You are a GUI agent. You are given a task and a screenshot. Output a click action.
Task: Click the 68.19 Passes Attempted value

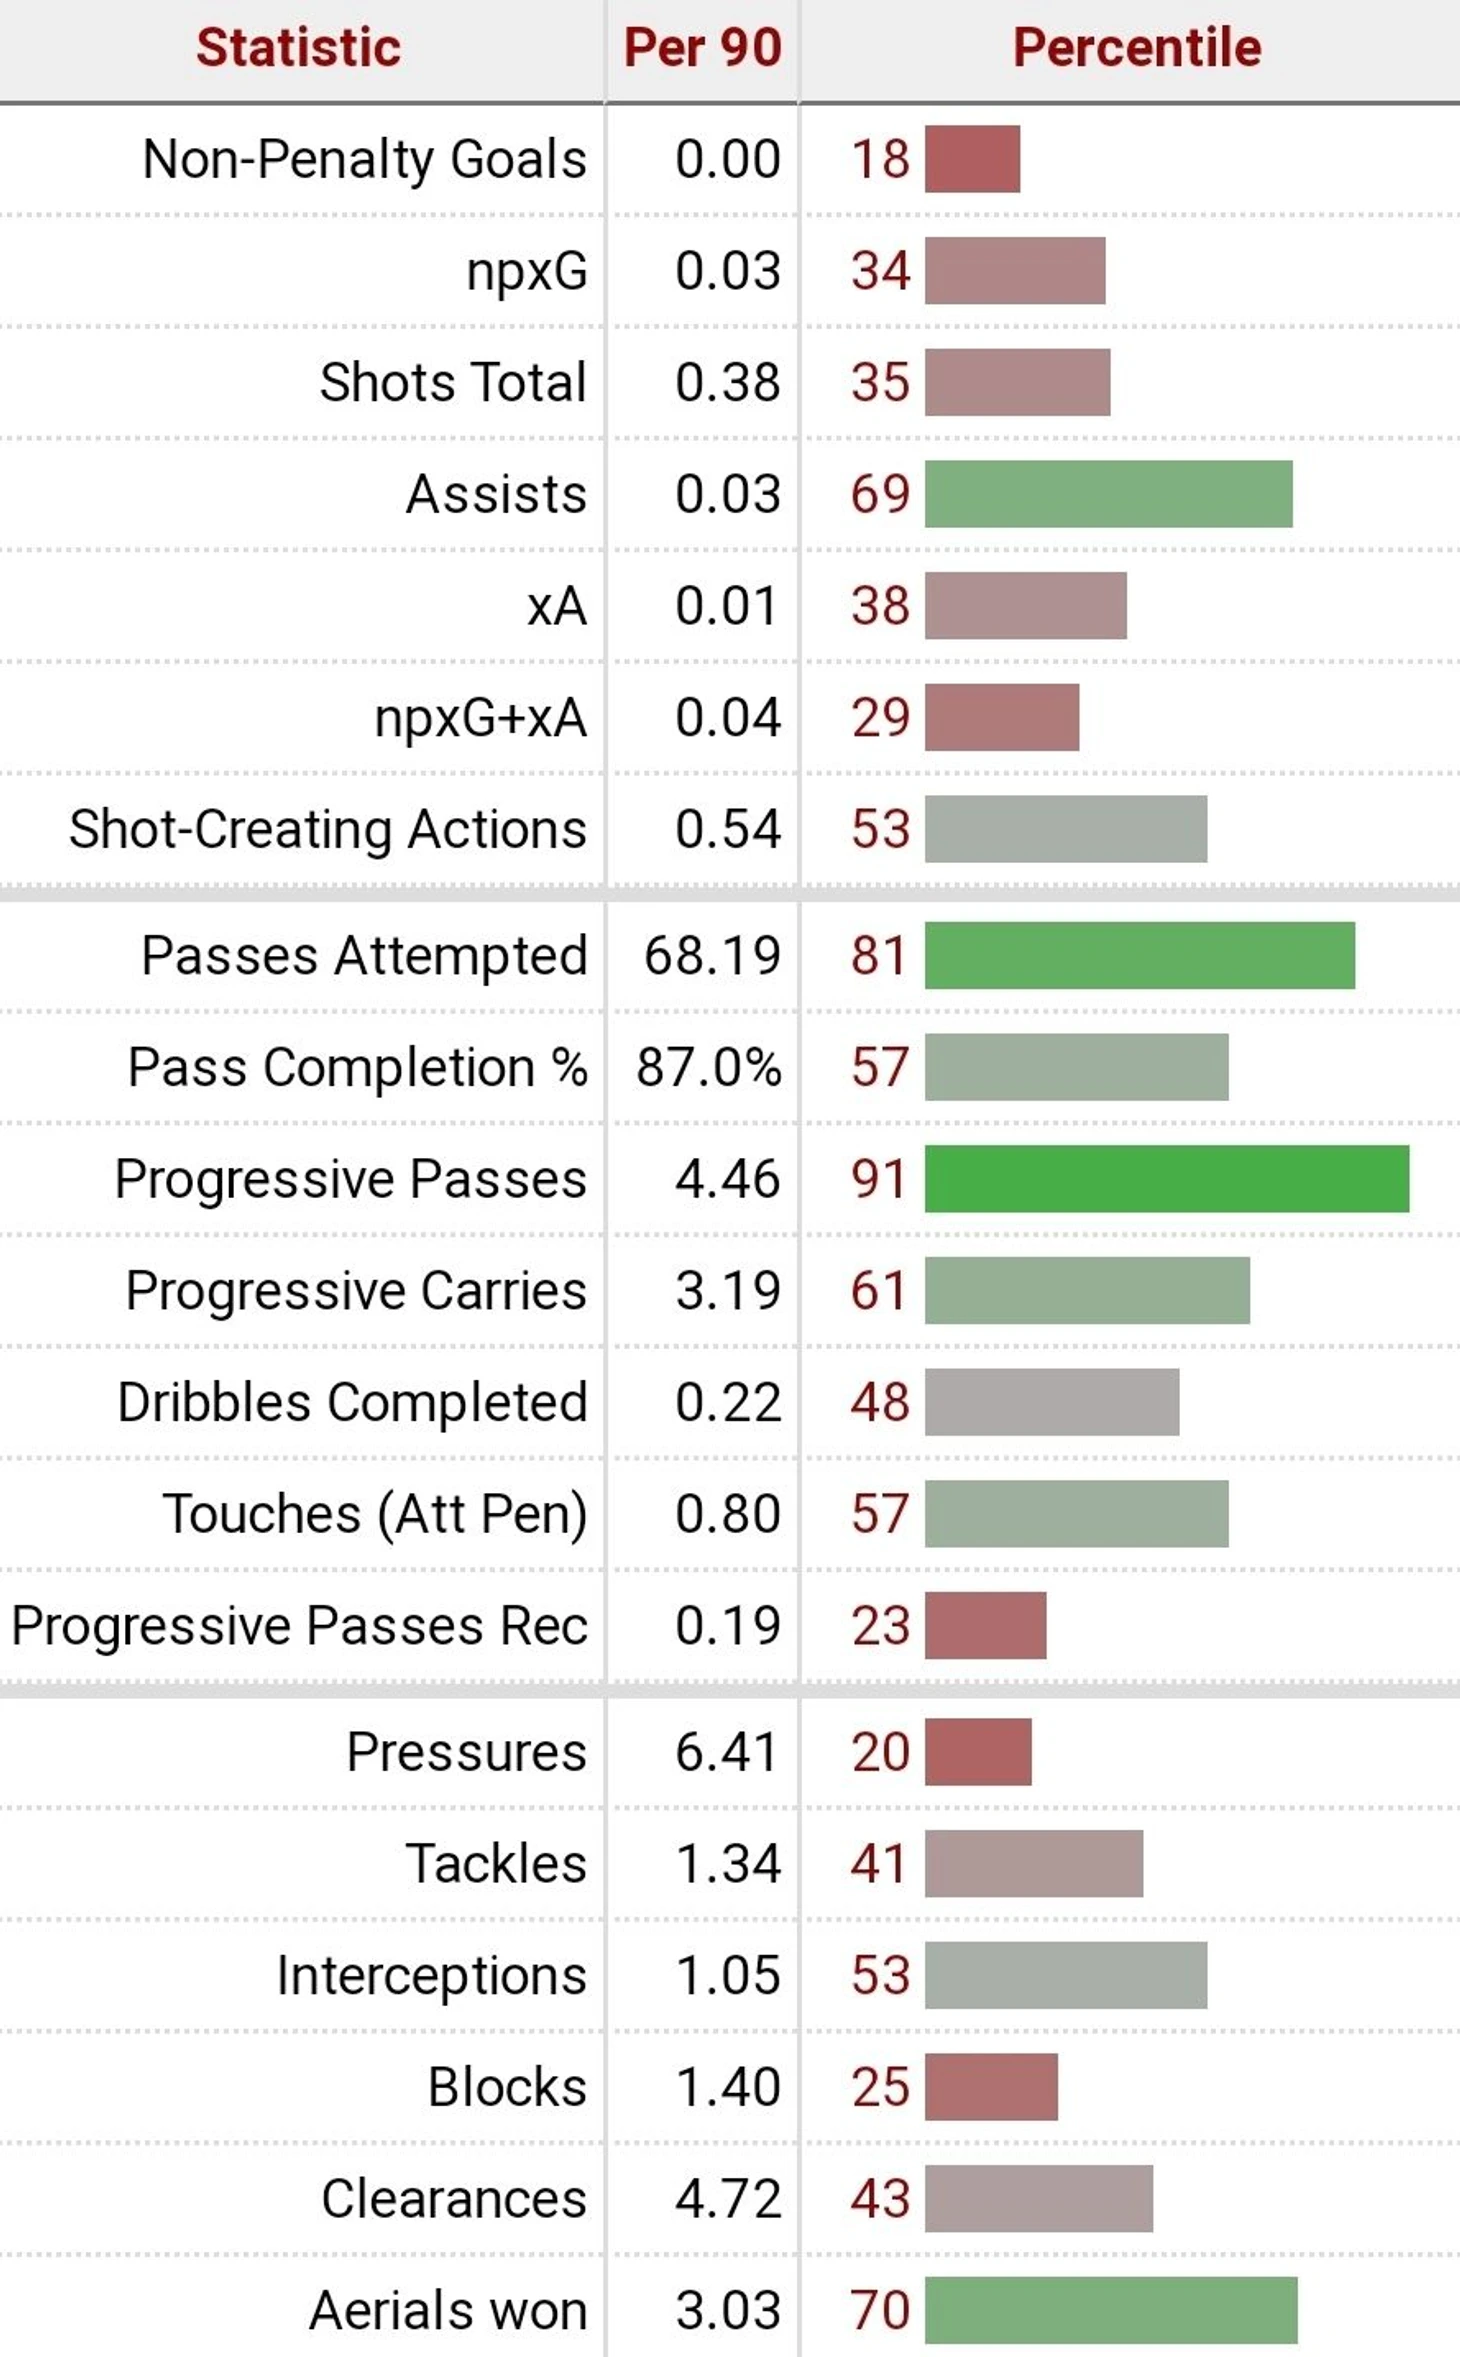[x=712, y=955]
